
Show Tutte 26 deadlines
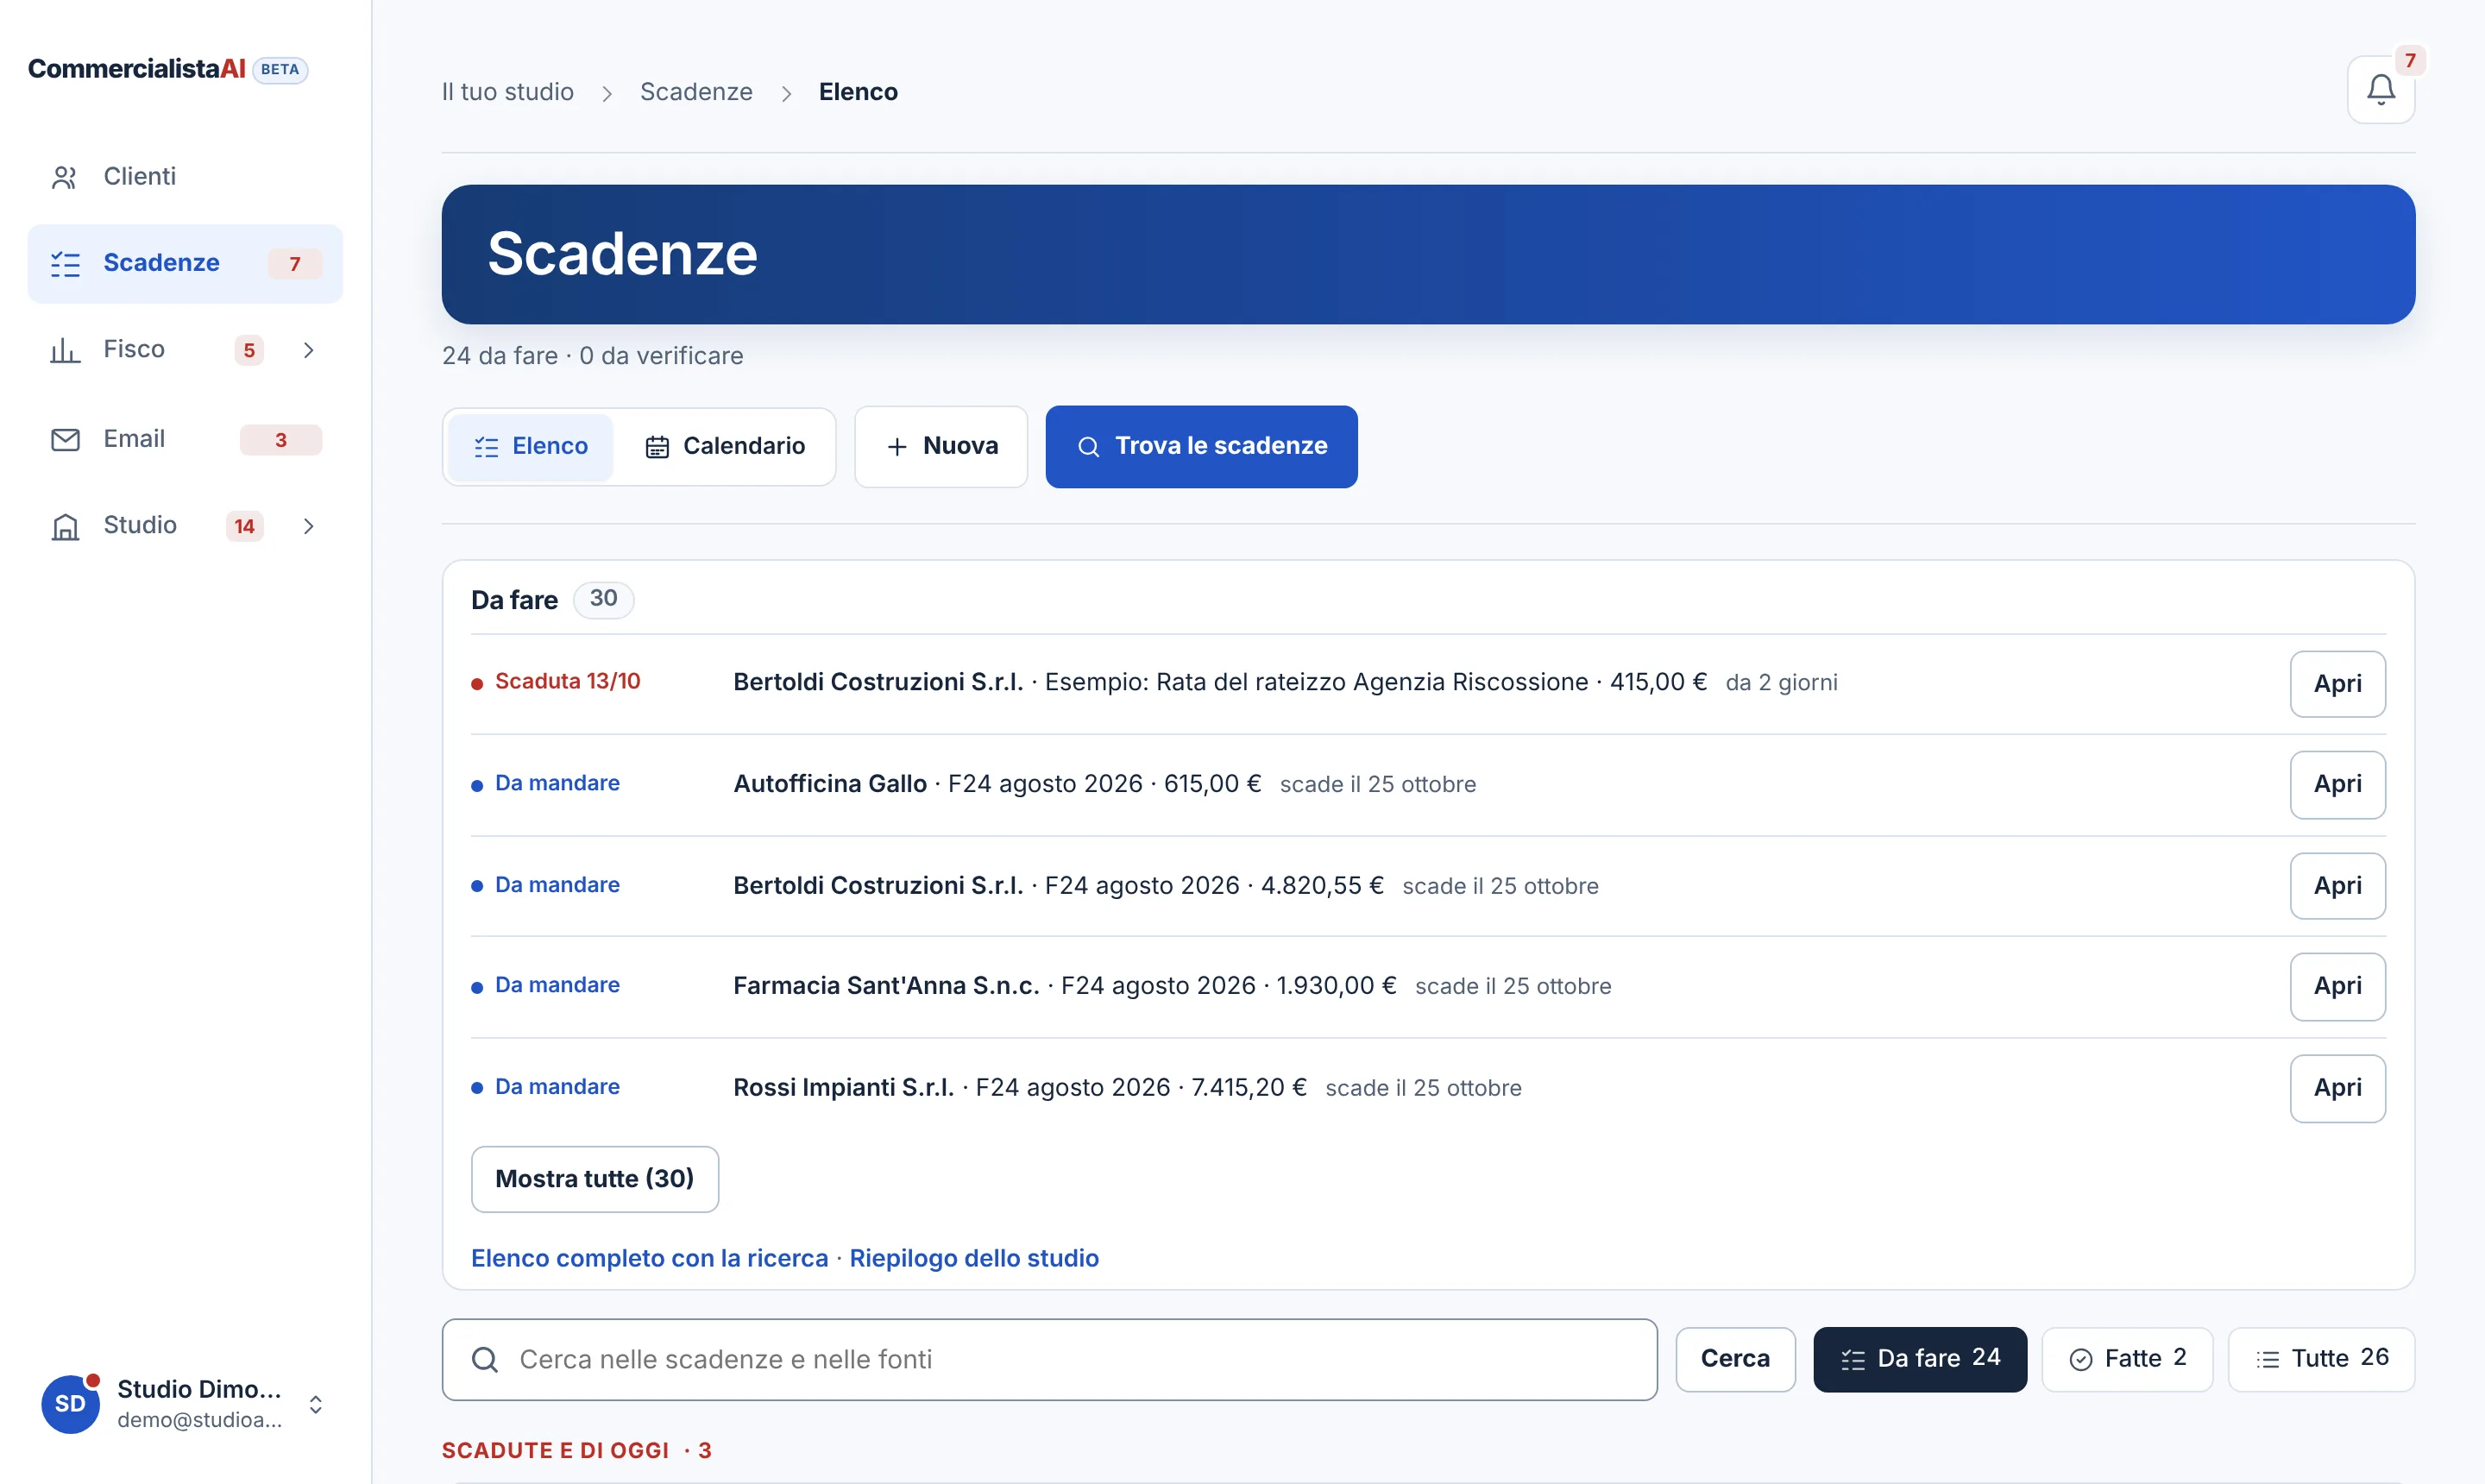pyautogui.click(x=2321, y=1358)
